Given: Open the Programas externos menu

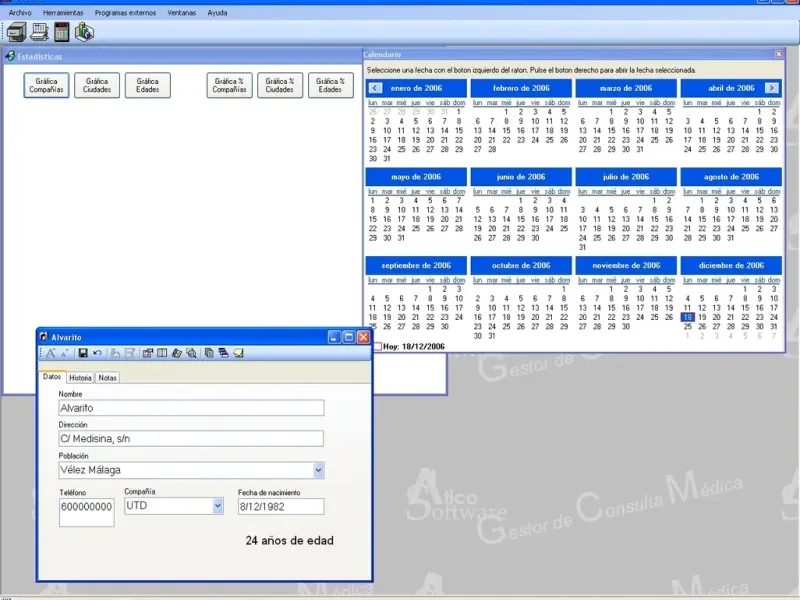Looking at the screenshot, I should (125, 13).
